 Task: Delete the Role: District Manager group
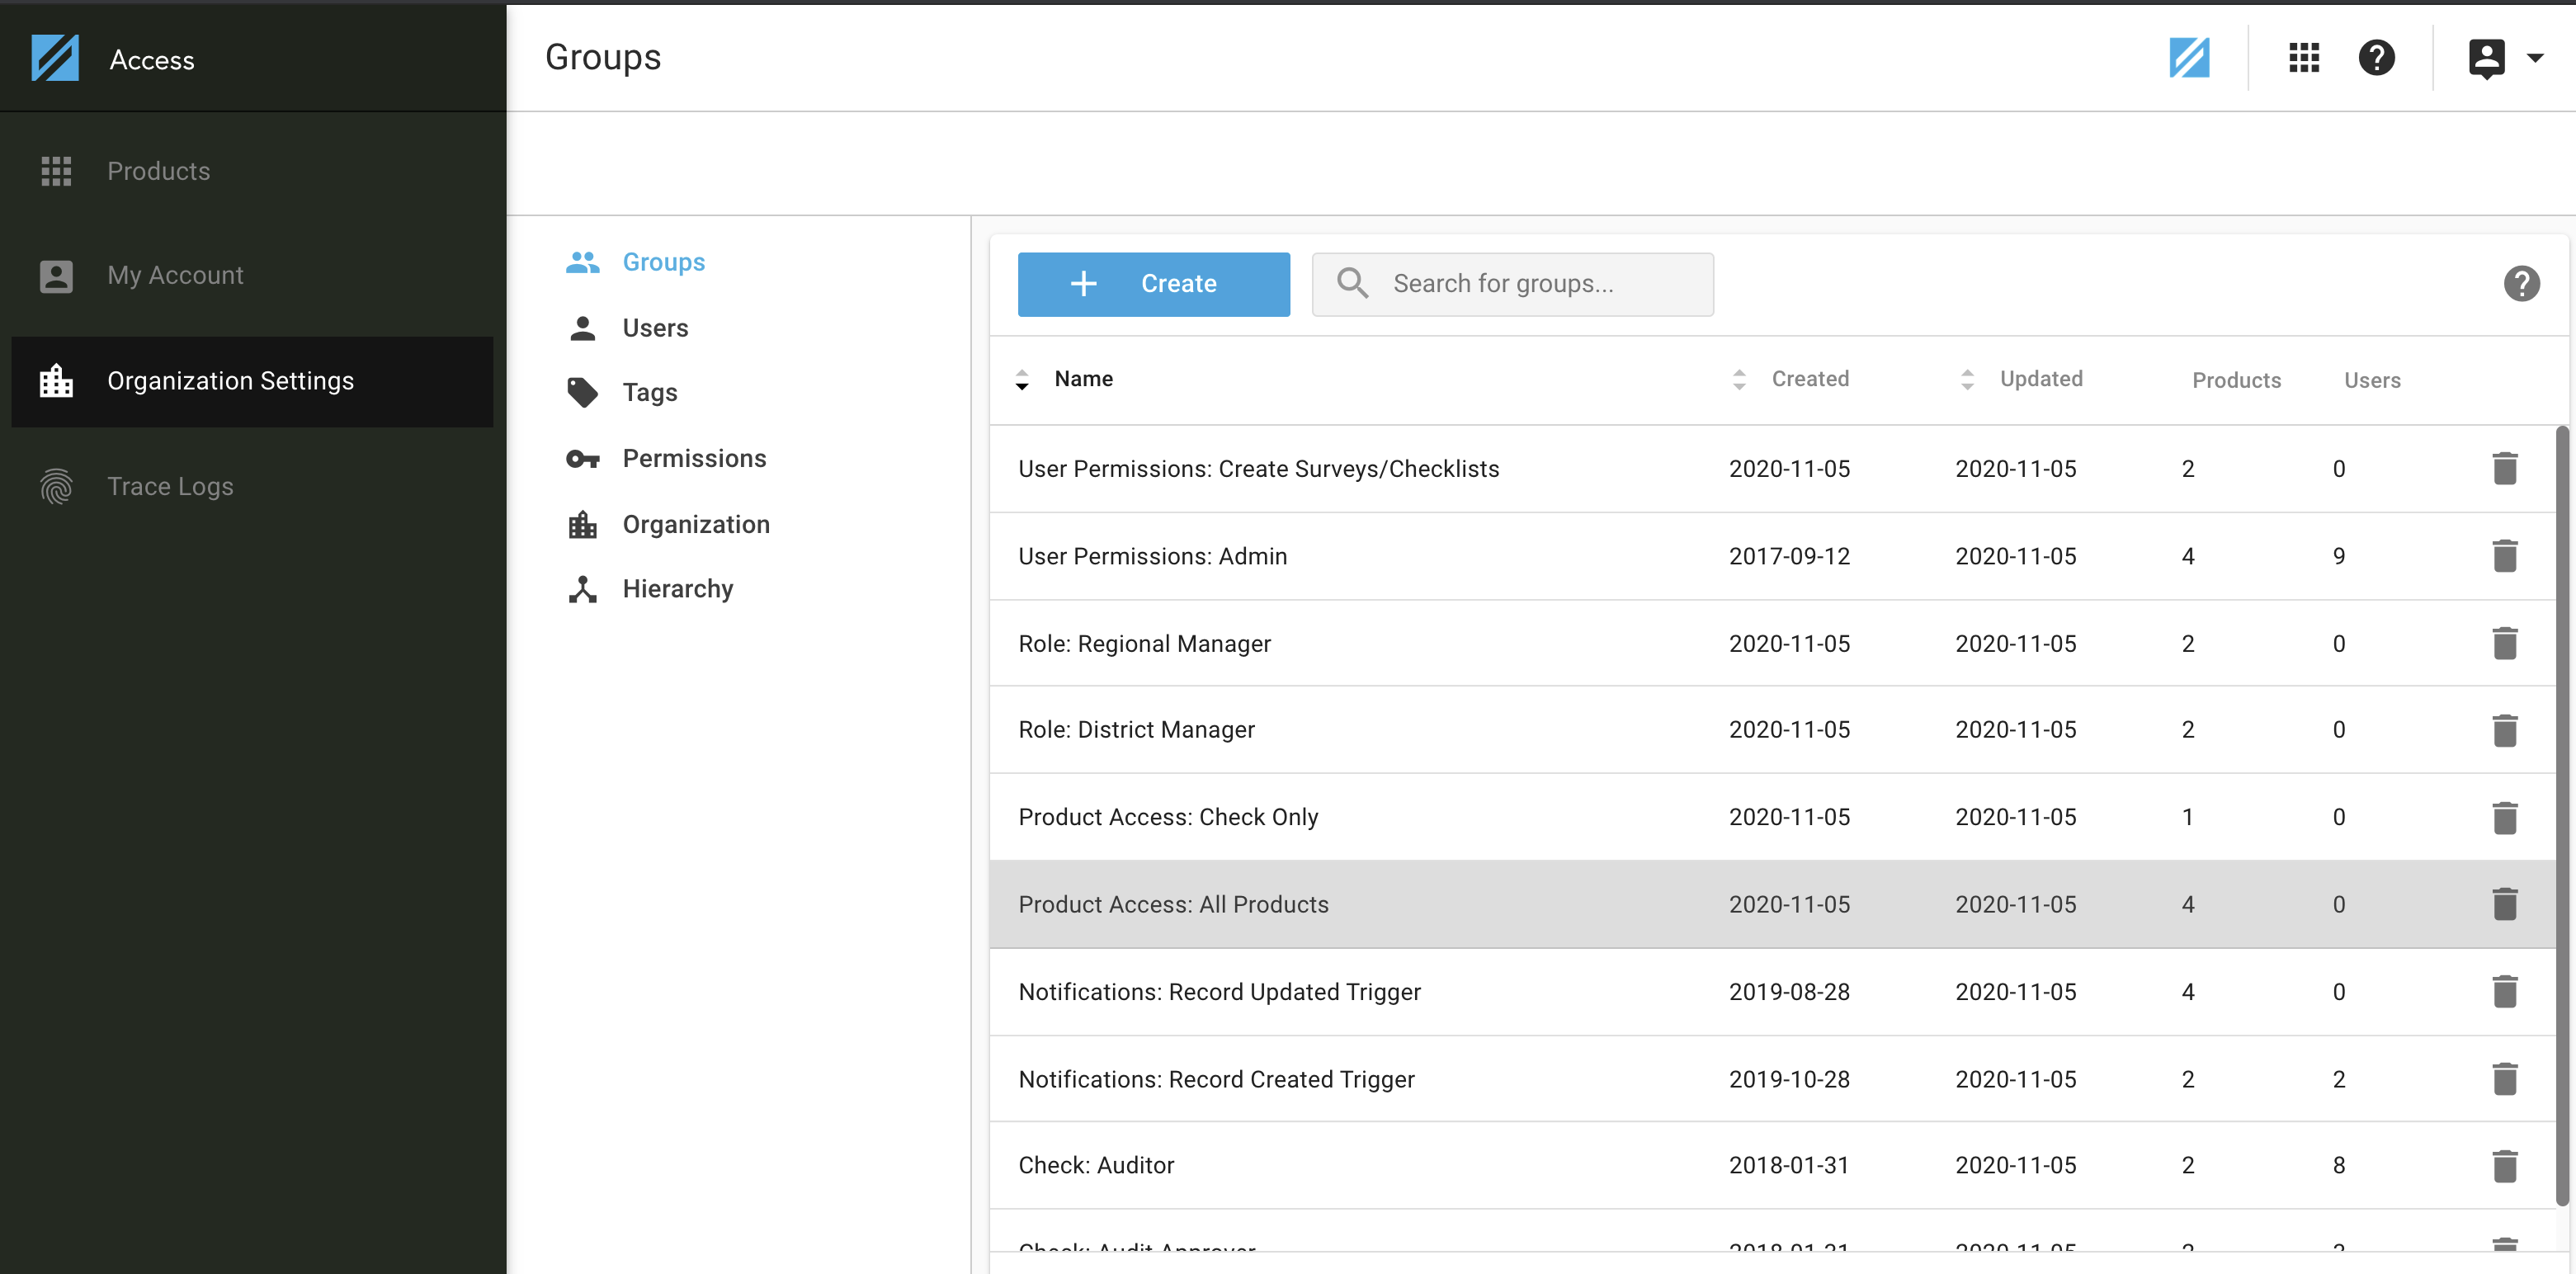coord(2504,730)
